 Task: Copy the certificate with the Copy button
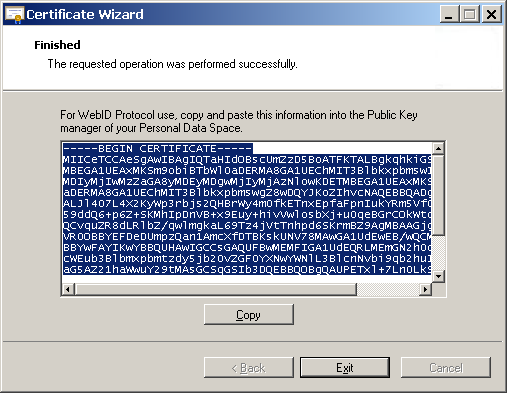coord(249,314)
